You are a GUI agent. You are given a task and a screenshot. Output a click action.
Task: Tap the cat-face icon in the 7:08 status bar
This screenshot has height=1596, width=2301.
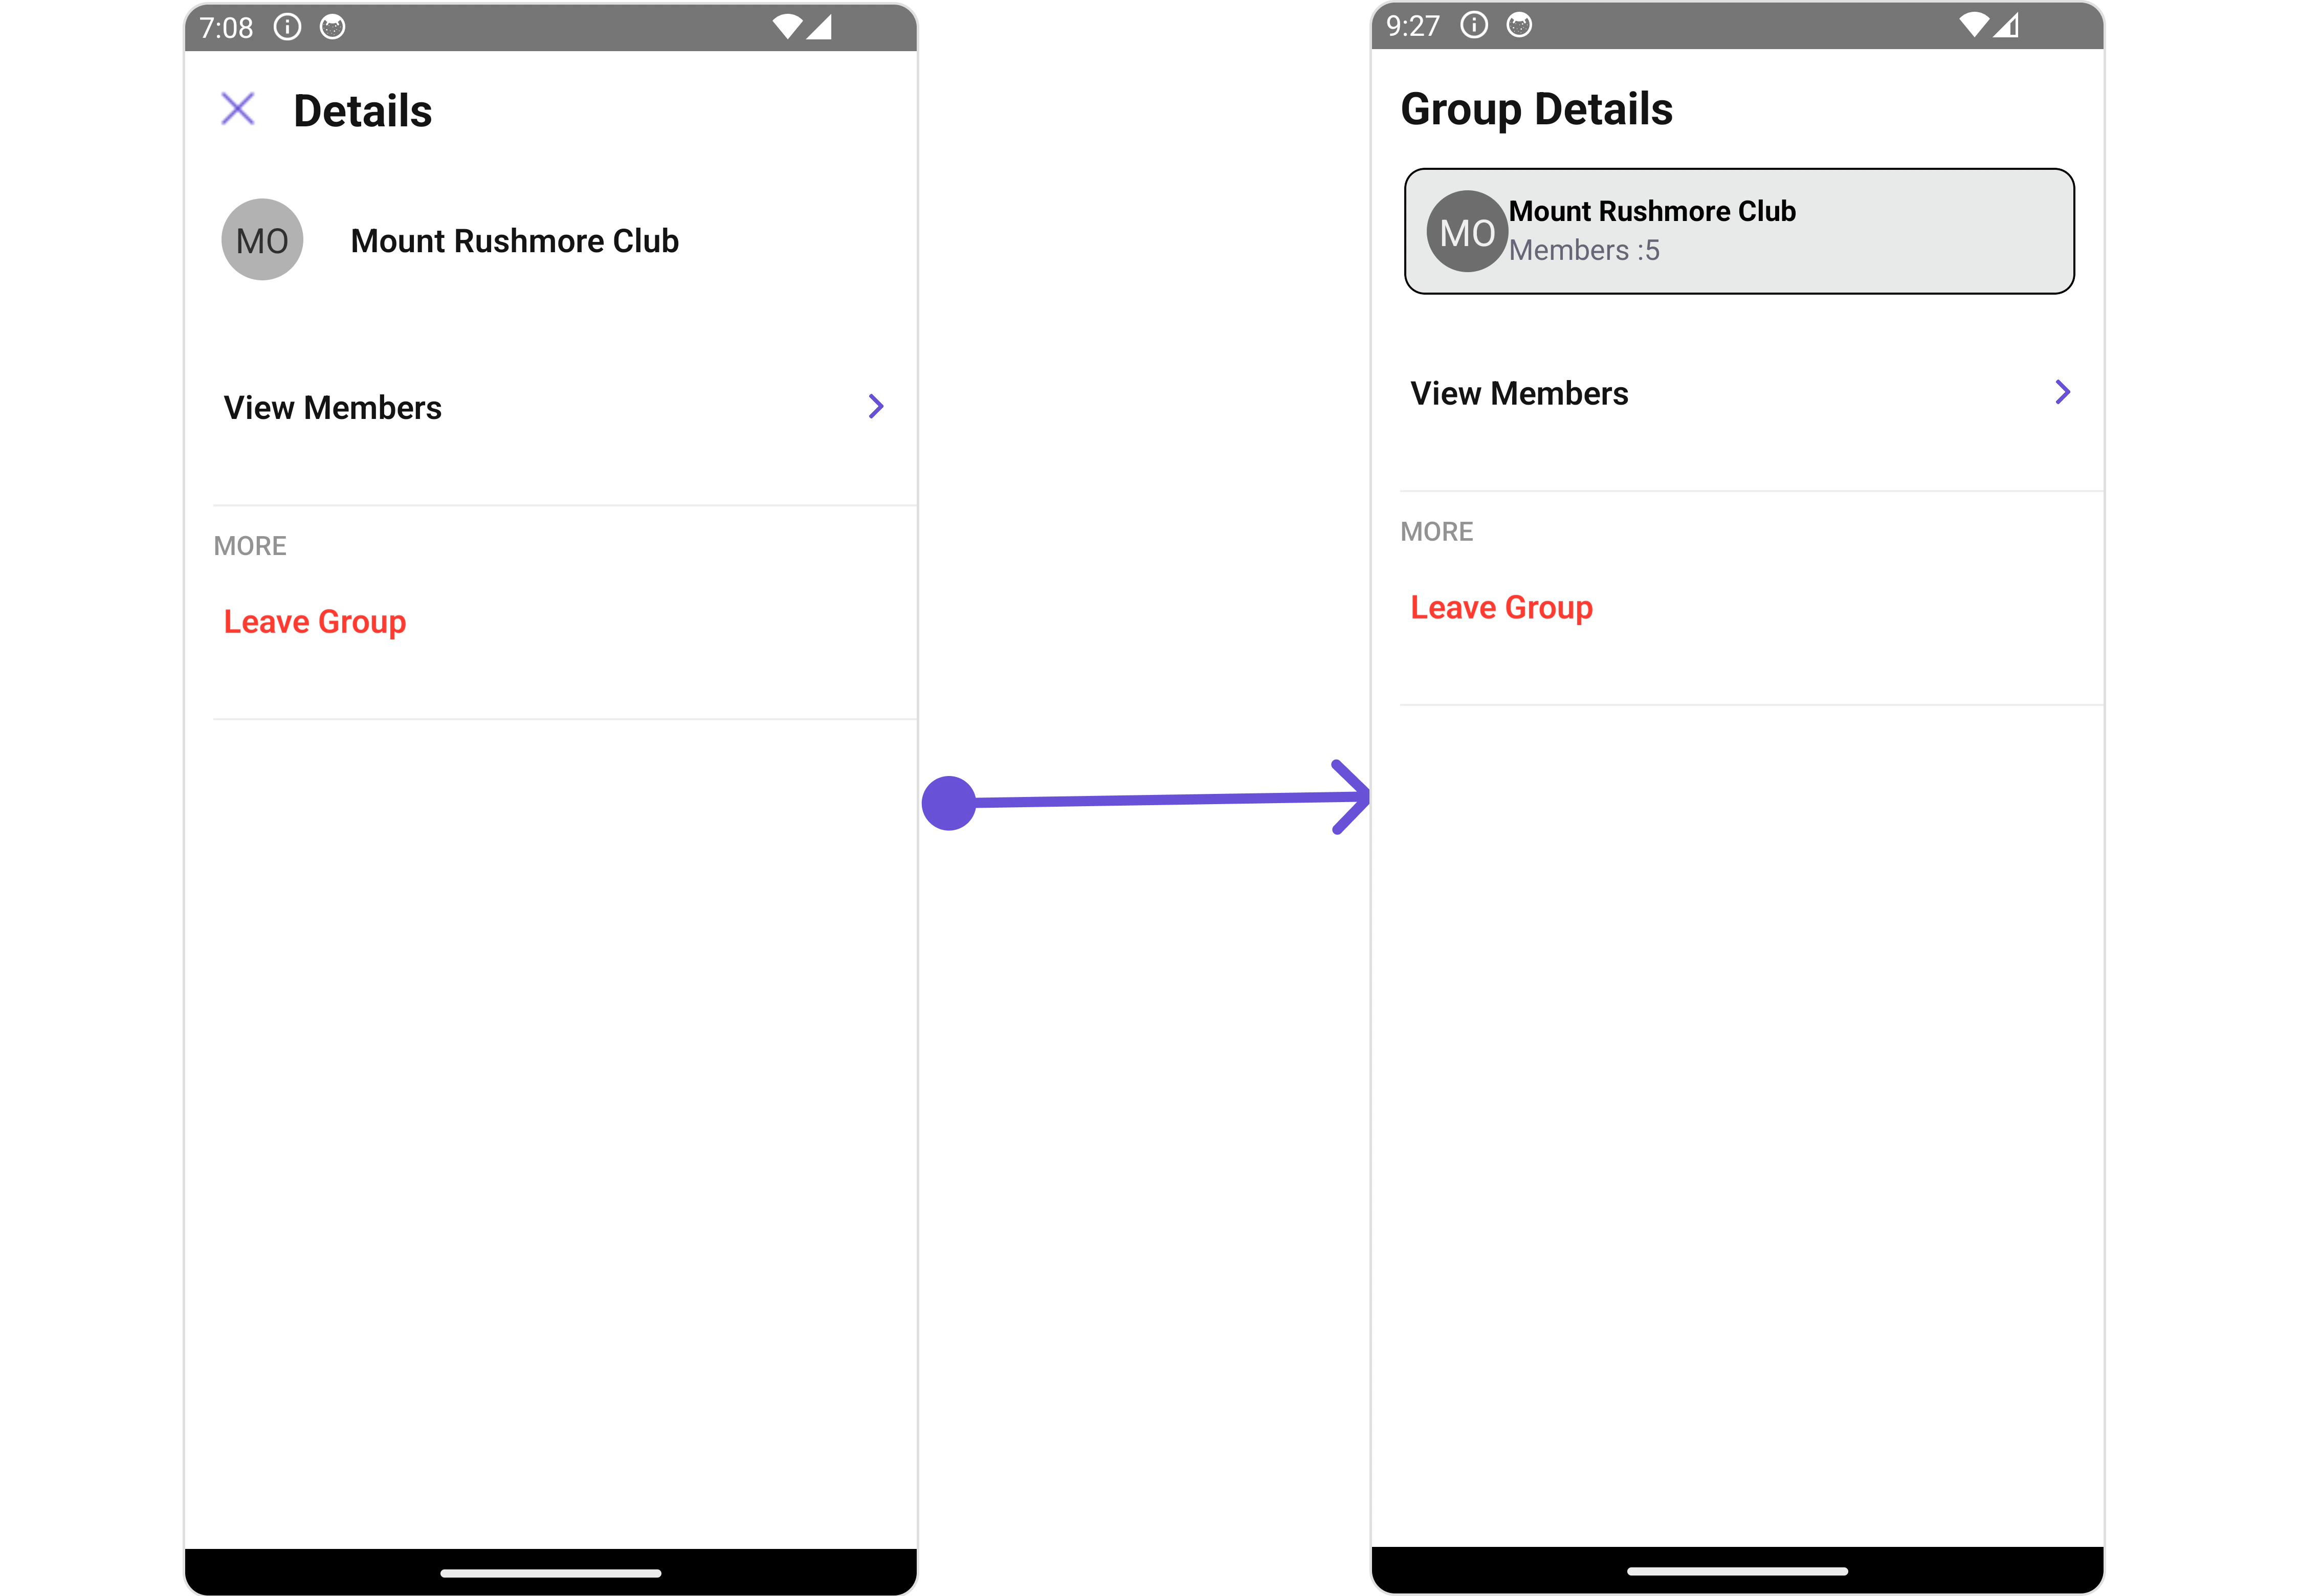pos(333,27)
